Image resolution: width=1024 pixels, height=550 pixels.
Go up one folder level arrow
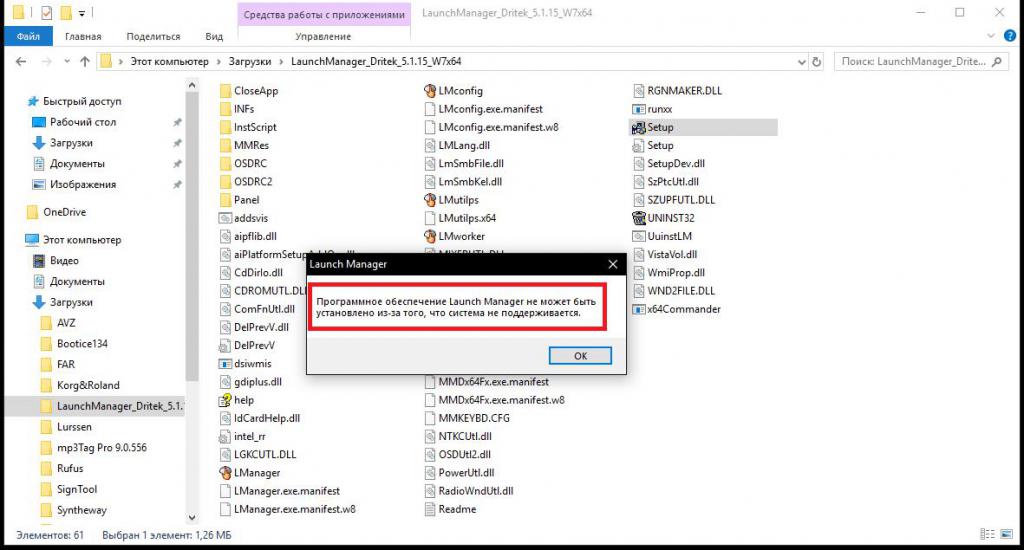tap(85, 61)
